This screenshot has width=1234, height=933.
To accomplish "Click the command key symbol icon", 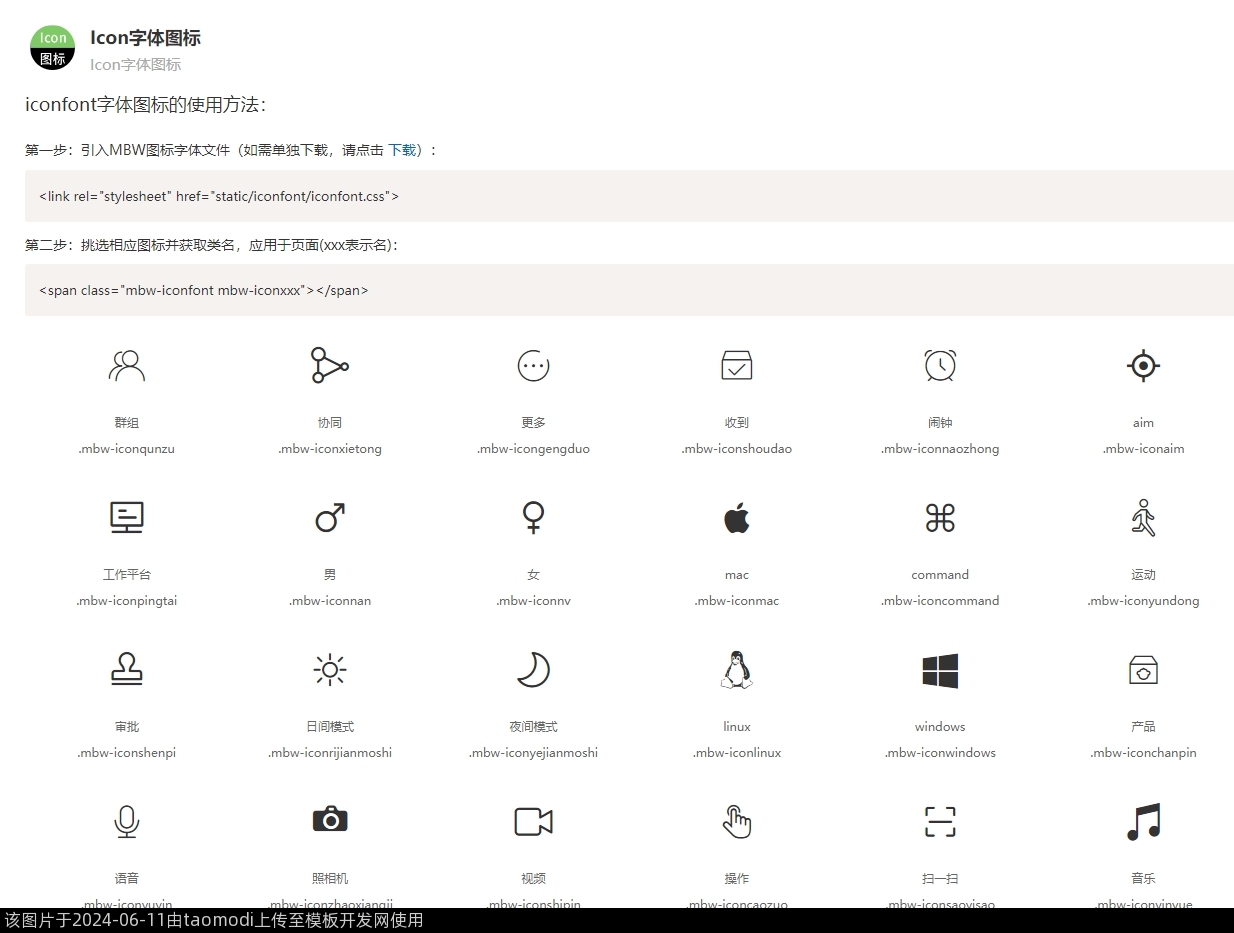I will click(x=940, y=518).
